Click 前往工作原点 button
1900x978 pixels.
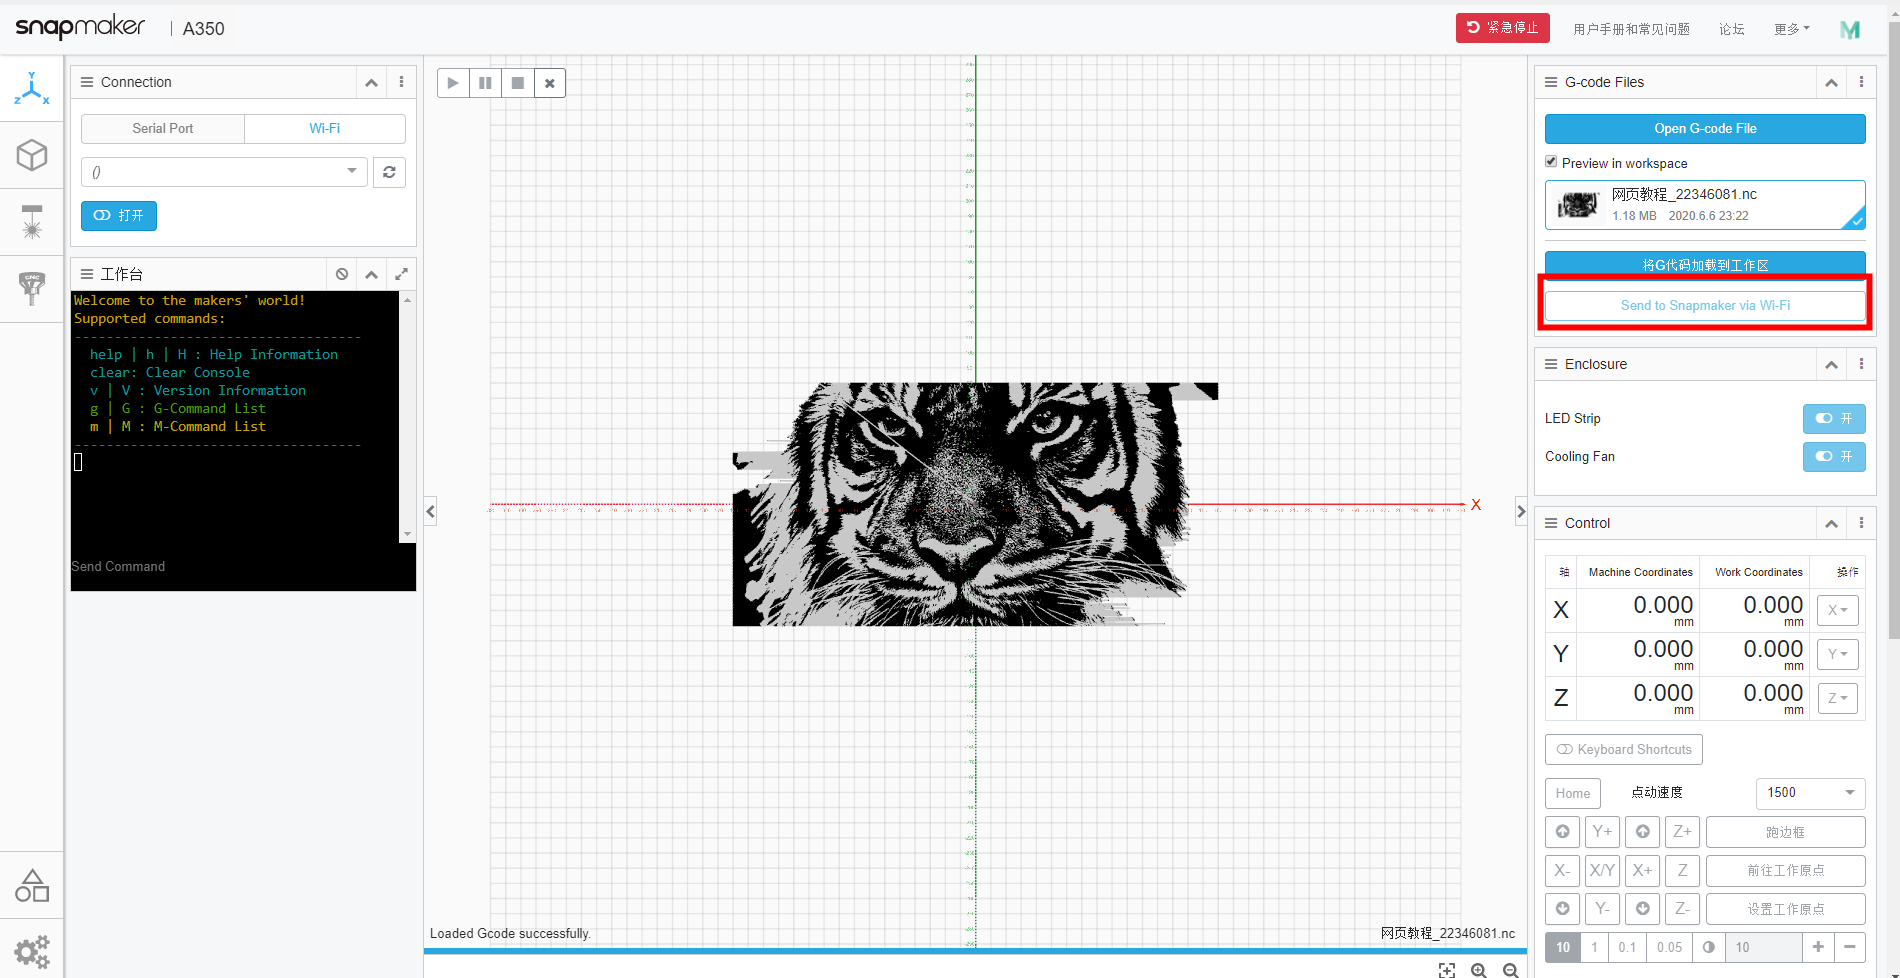click(1786, 870)
